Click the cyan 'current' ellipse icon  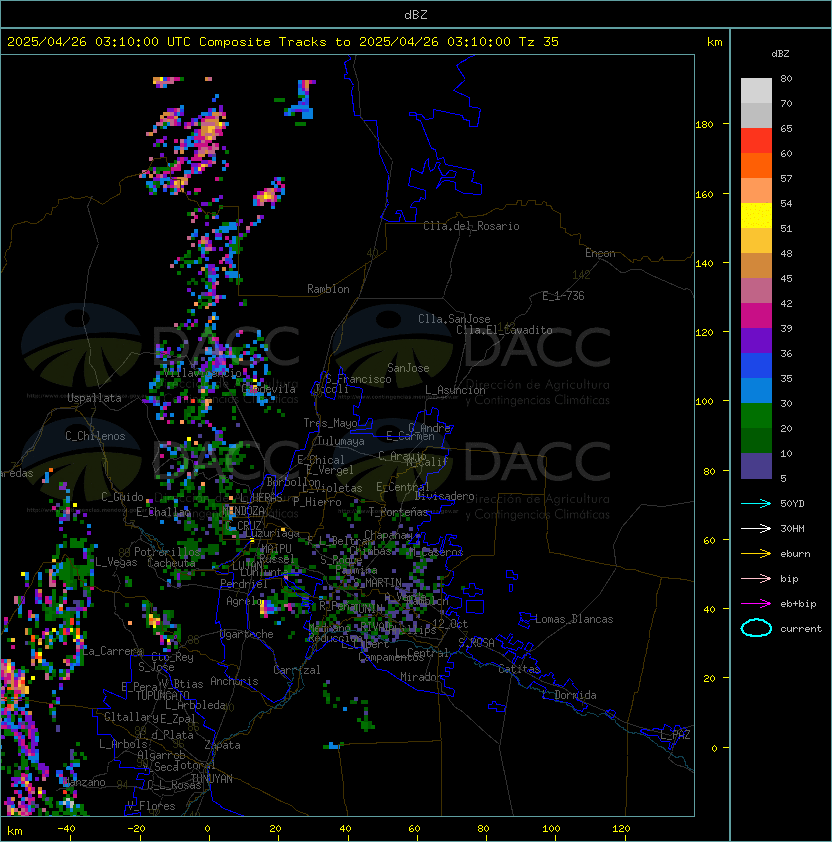pyautogui.click(x=756, y=628)
